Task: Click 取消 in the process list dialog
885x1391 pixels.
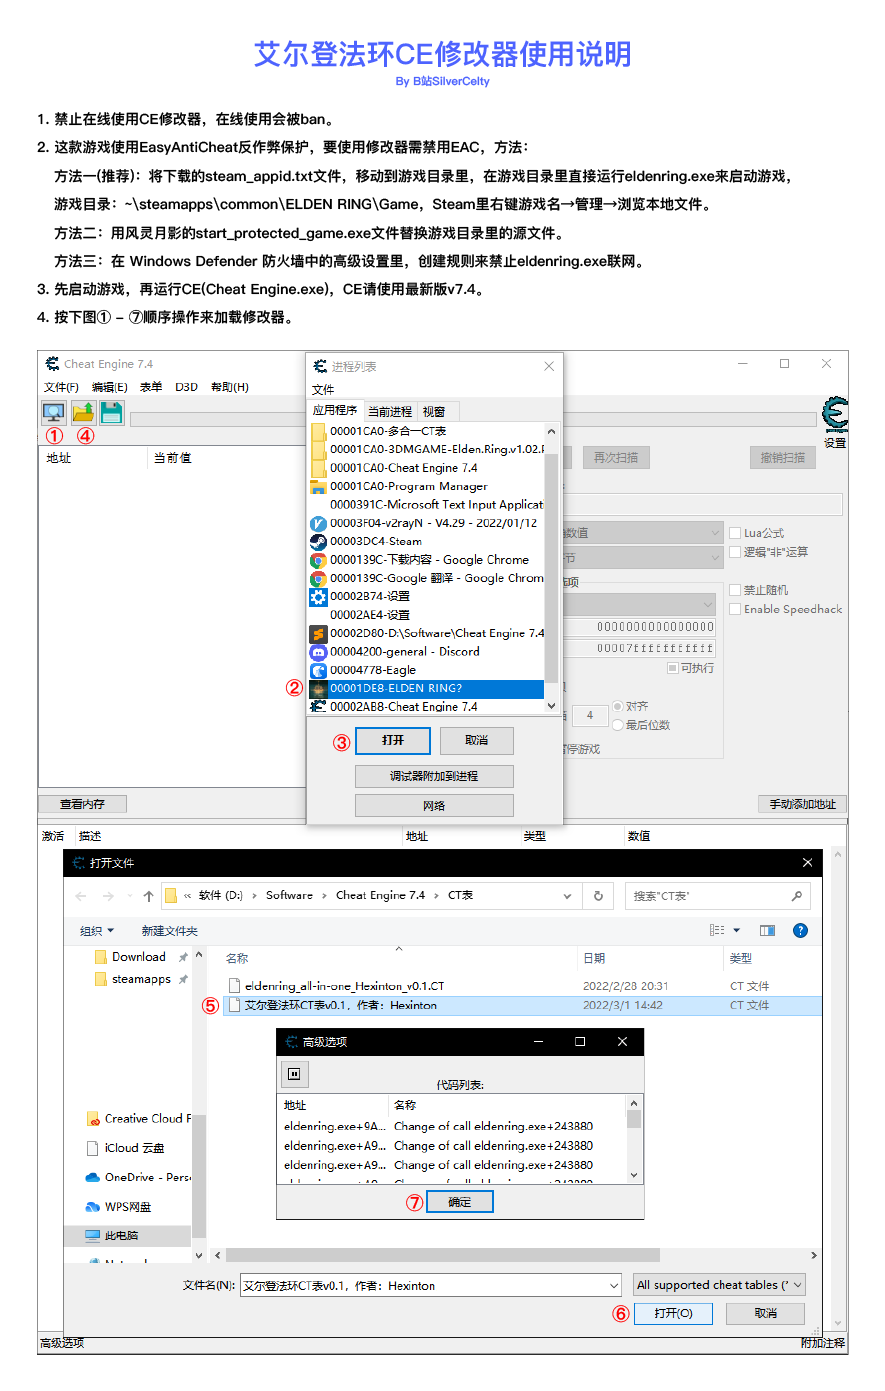Action: tap(477, 740)
